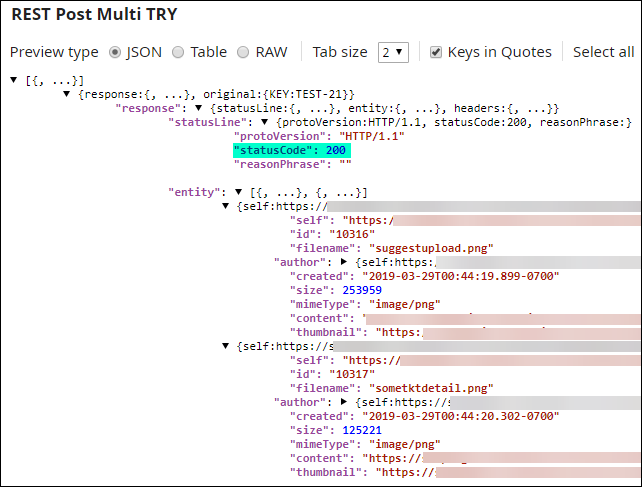This screenshot has height=487, width=642.
Task: Collapse the first entity attachment object
Action: point(227,206)
